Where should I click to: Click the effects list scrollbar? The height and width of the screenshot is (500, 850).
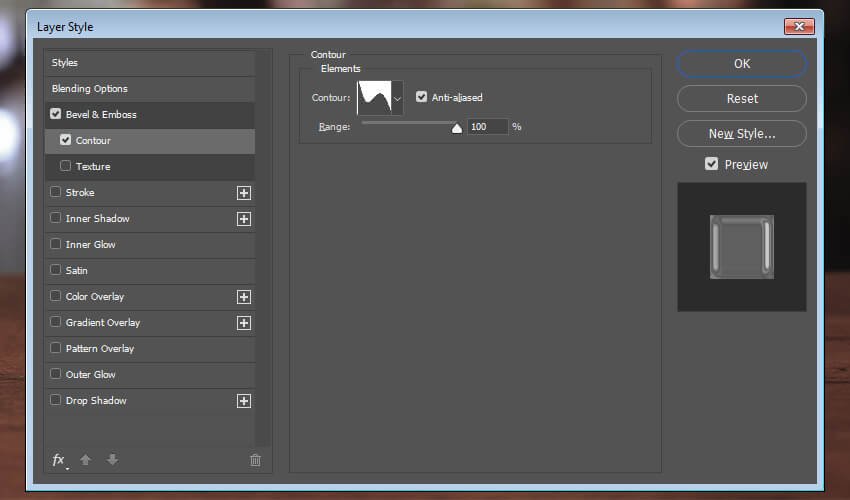click(263, 248)
